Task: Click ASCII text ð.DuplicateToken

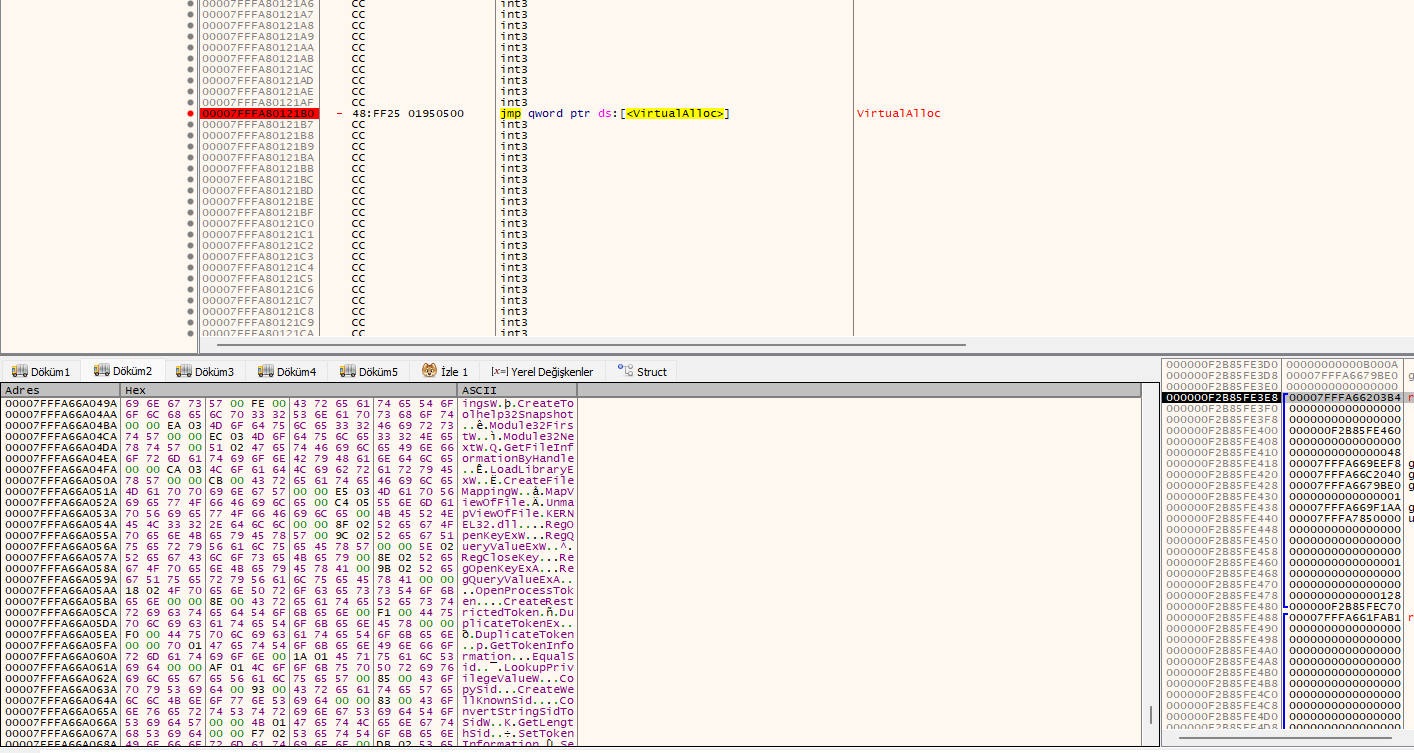Action: 518,634
